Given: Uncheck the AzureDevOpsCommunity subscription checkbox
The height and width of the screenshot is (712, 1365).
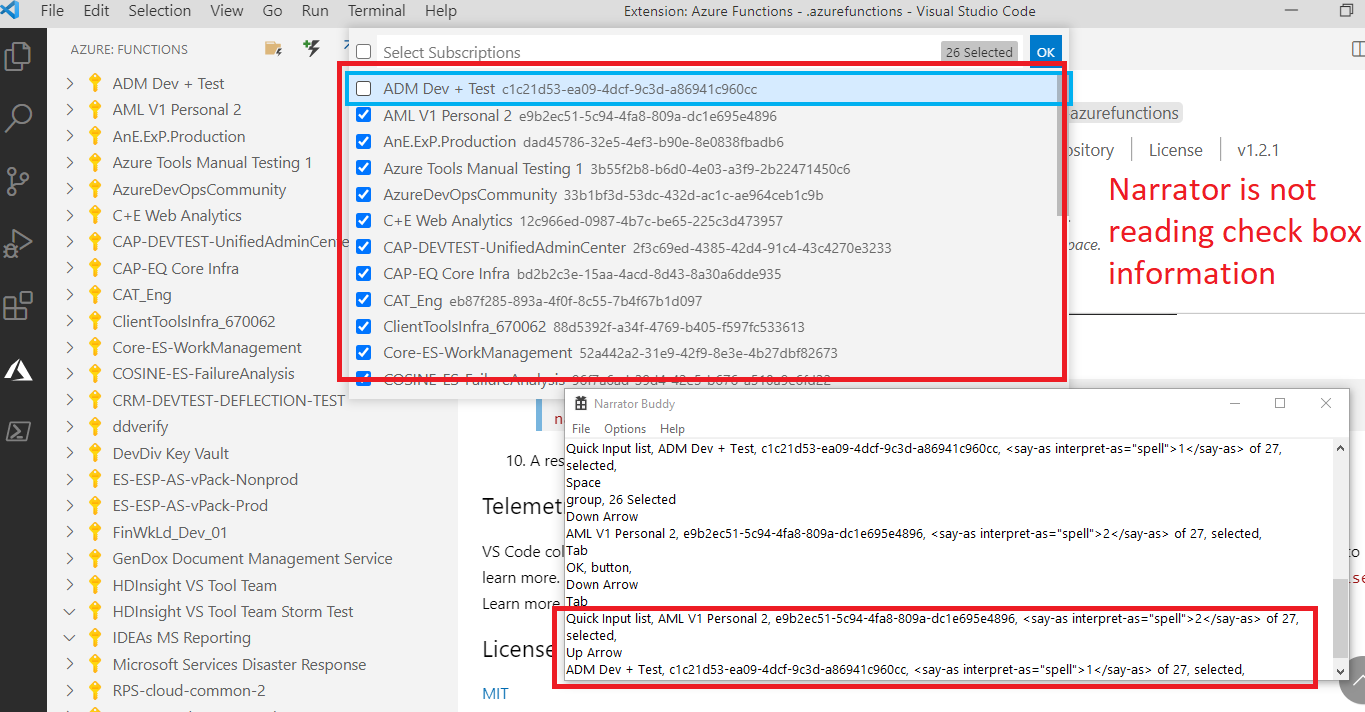Looking at the screenshot, I should [364, 194].
